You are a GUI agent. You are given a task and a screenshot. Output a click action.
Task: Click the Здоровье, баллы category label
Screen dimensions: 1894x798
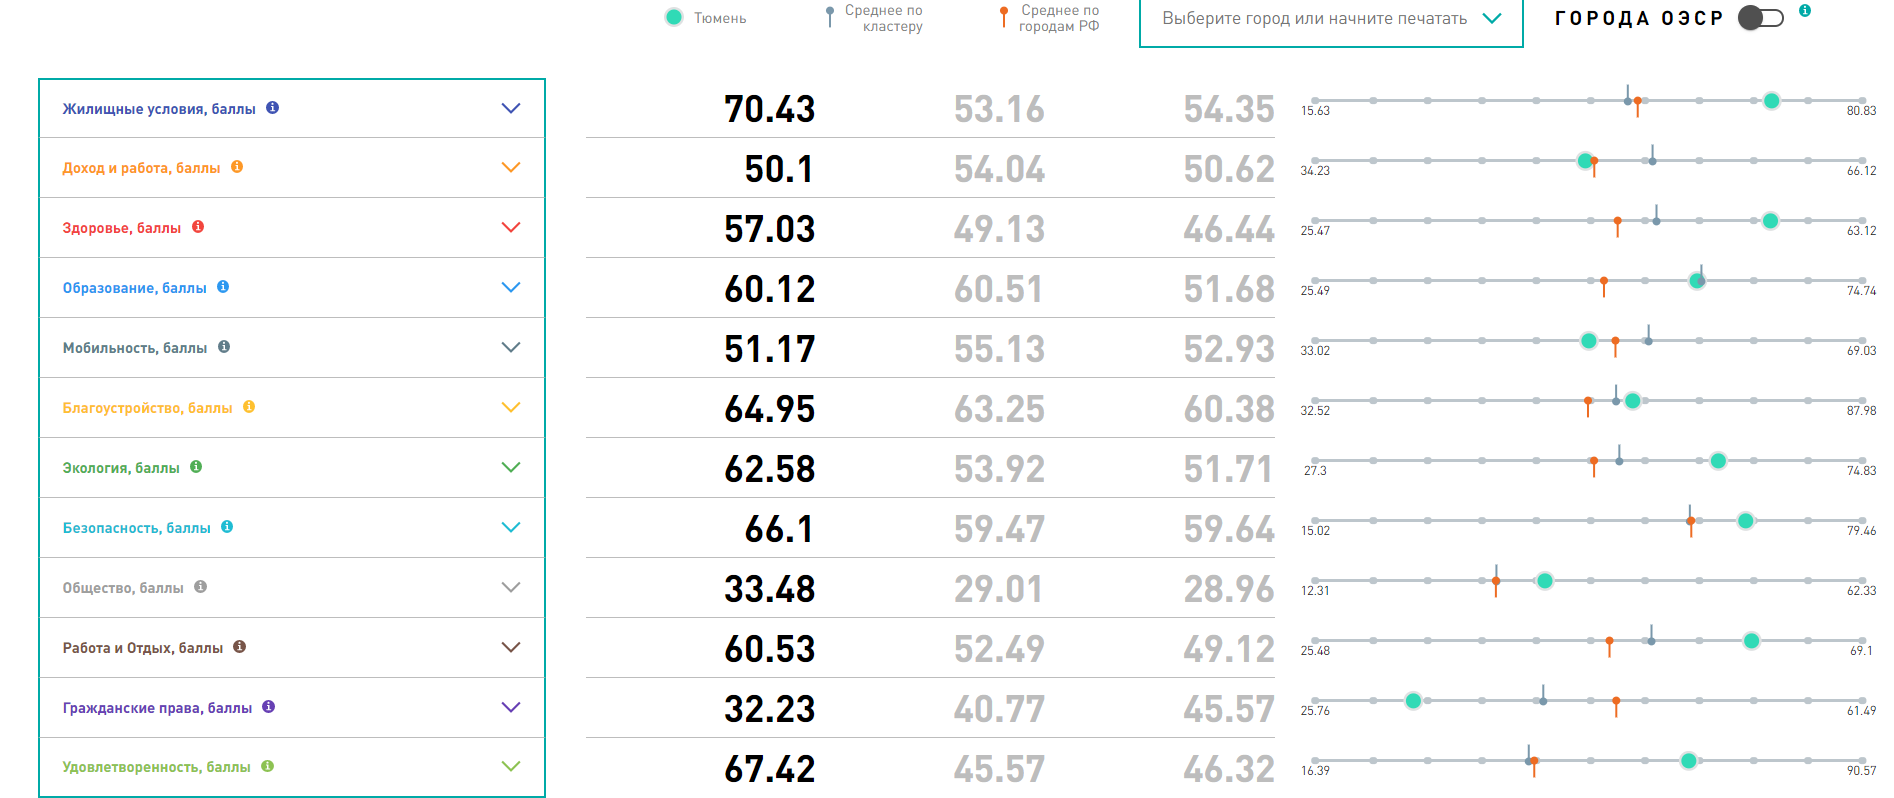coord(122,228)
